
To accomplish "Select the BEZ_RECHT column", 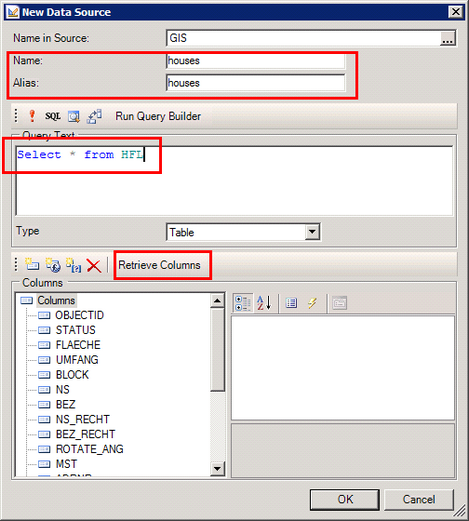I will 85,434.
